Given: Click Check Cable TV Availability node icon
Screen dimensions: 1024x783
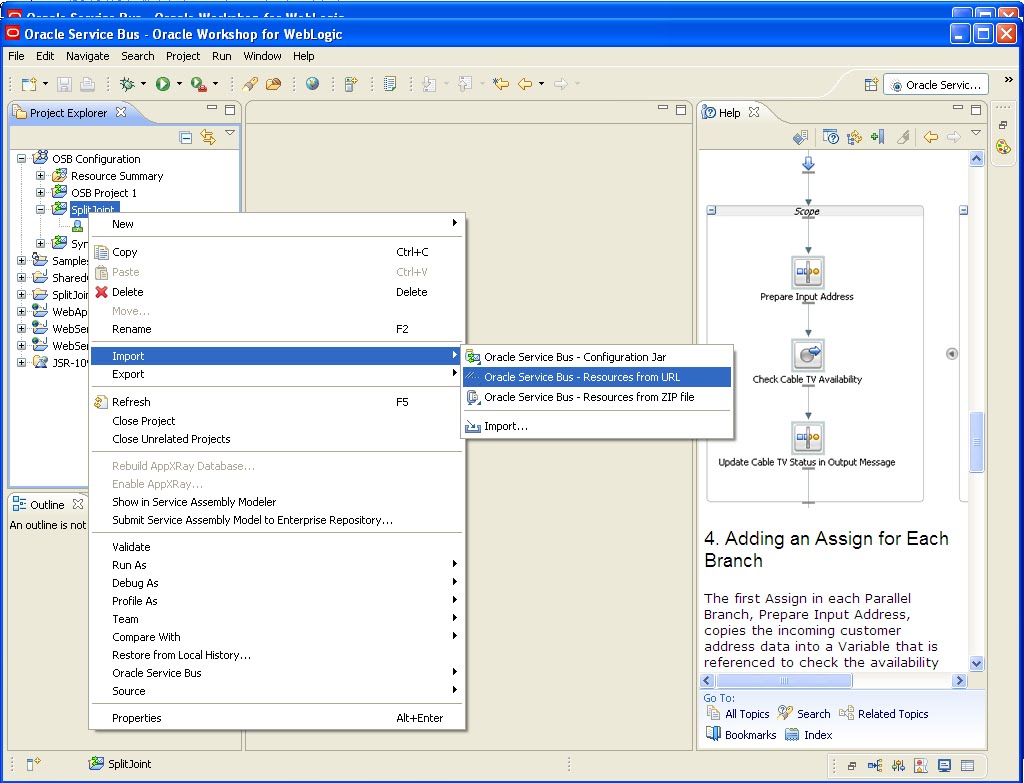Looking at the screenshot, I should [x=808, y=355].
